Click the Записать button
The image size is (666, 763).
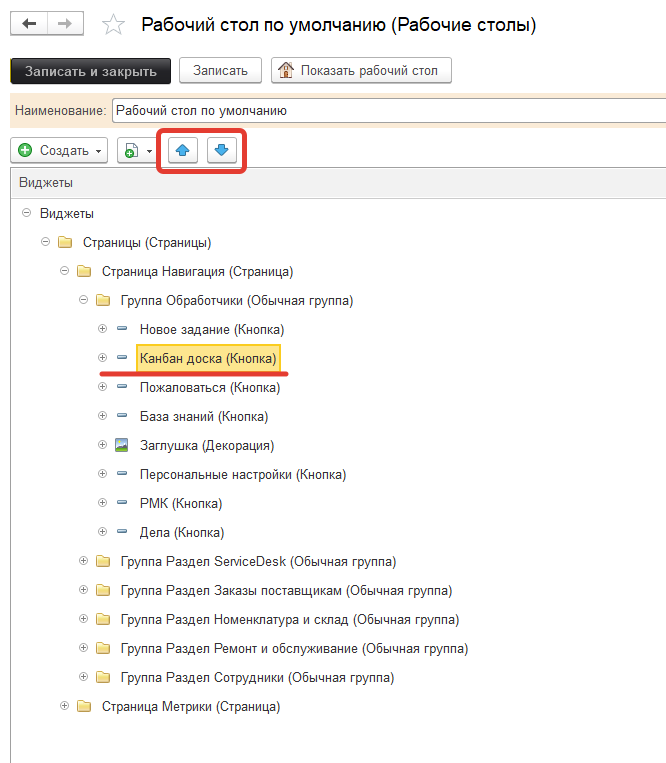click(x=220, y=71)
